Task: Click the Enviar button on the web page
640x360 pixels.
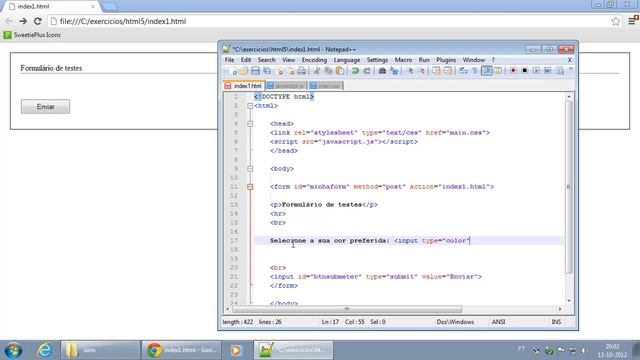Action: [45, 107]
